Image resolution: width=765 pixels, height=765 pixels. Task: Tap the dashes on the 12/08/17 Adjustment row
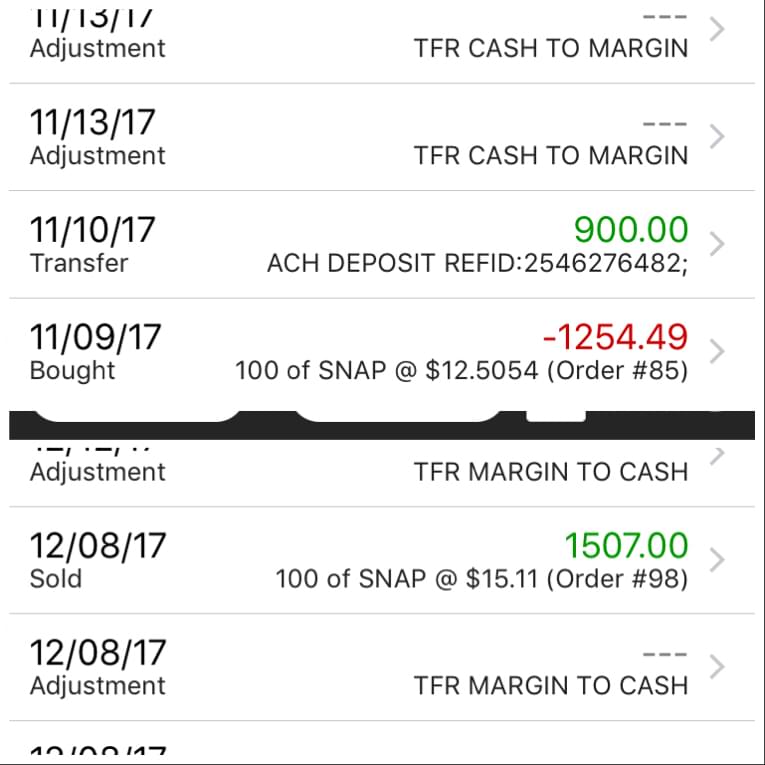pyautogui.click(x=665, y=655)
